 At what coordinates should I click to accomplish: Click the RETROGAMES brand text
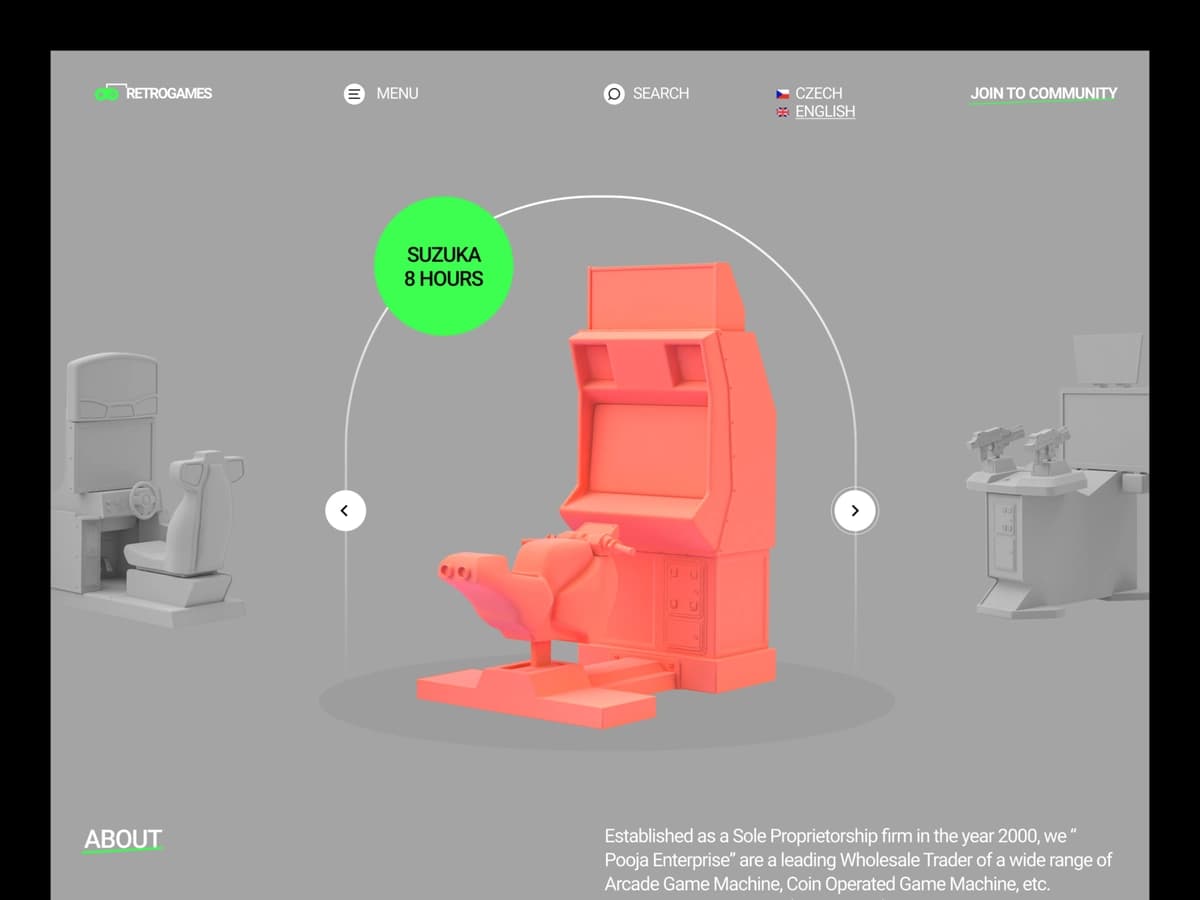tap(169, 93)
